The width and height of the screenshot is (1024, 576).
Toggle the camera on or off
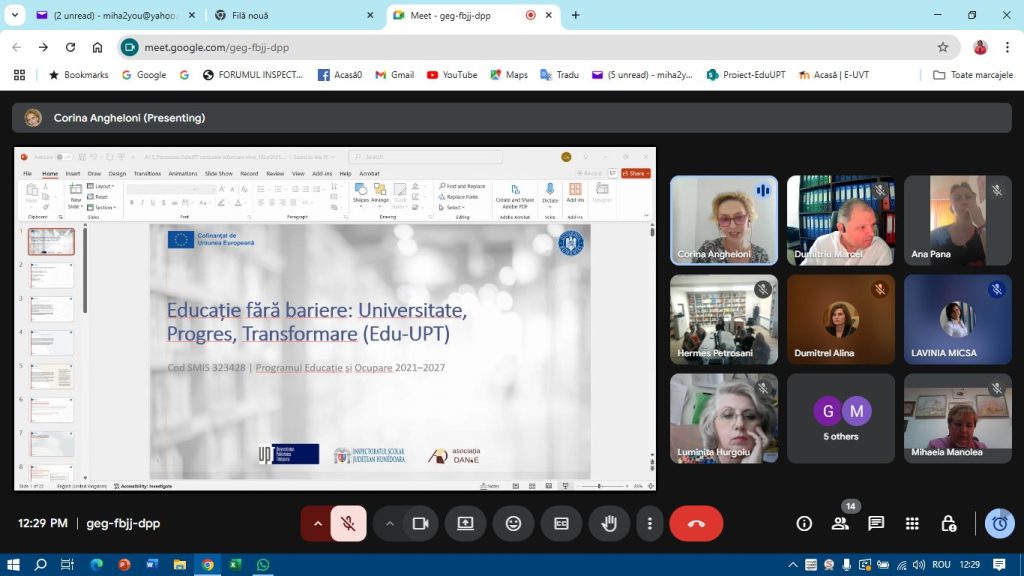(420, 523)
